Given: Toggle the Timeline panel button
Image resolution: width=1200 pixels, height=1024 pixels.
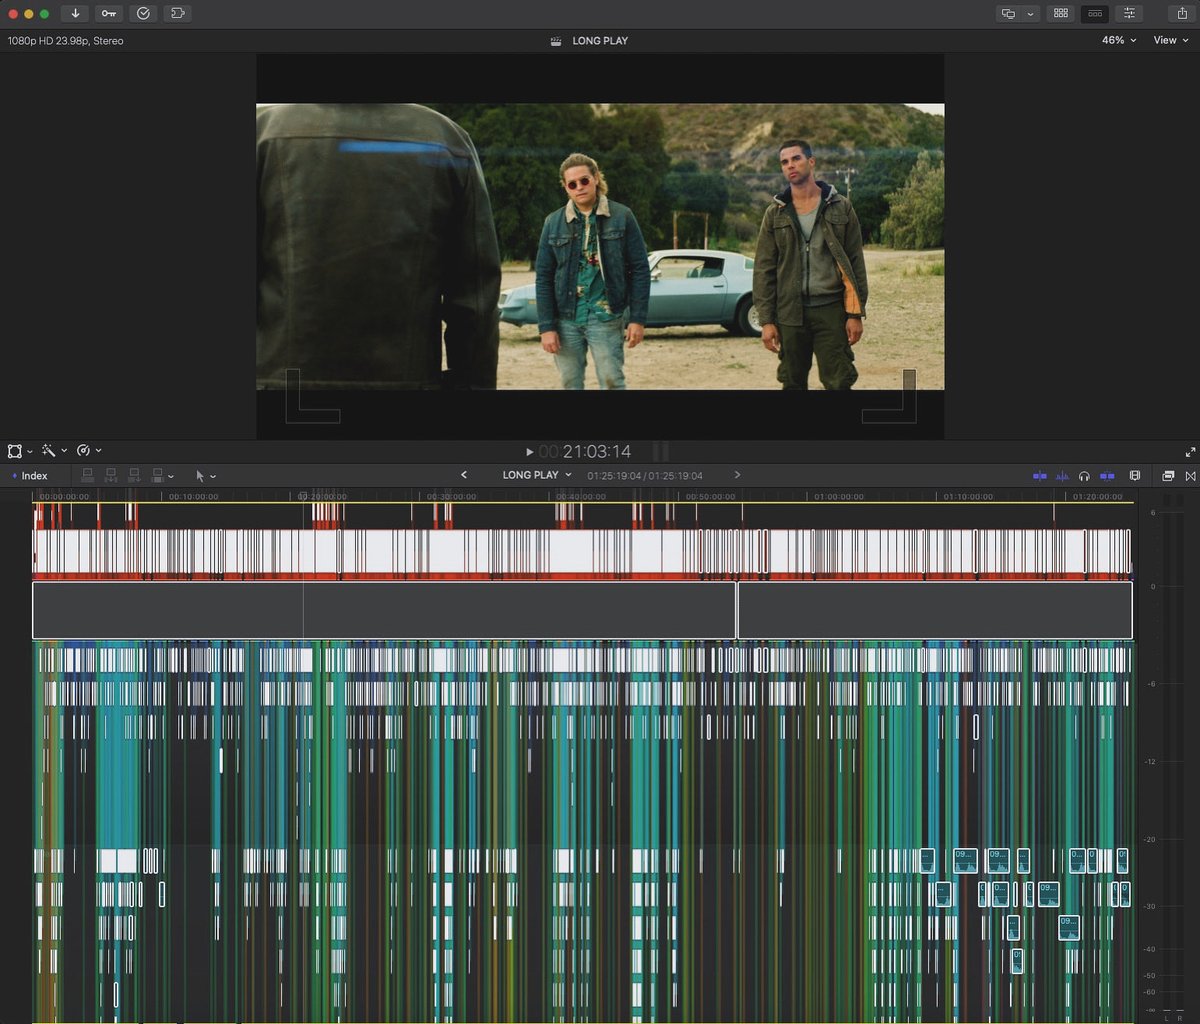Looking at the screenshot, I should point(1095,14).
